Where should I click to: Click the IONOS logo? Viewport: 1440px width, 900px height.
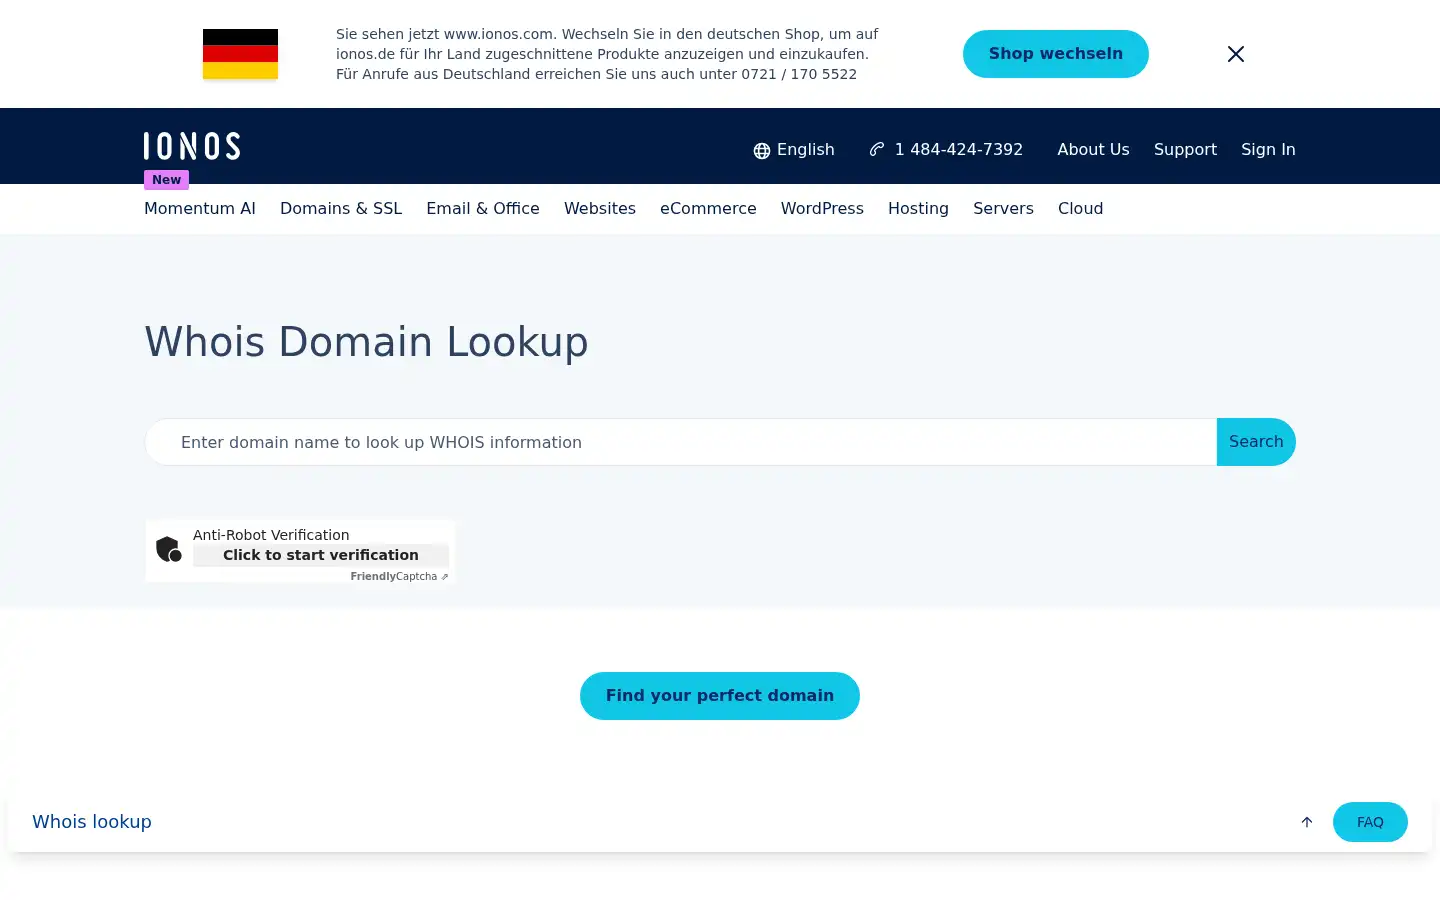click(192, 146)
